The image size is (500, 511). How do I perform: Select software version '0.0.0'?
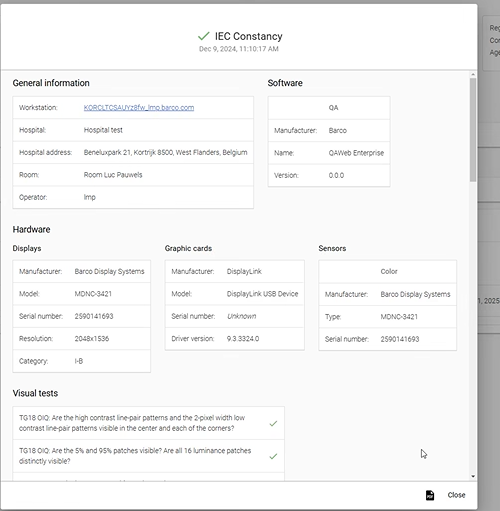tap(336, 175)
